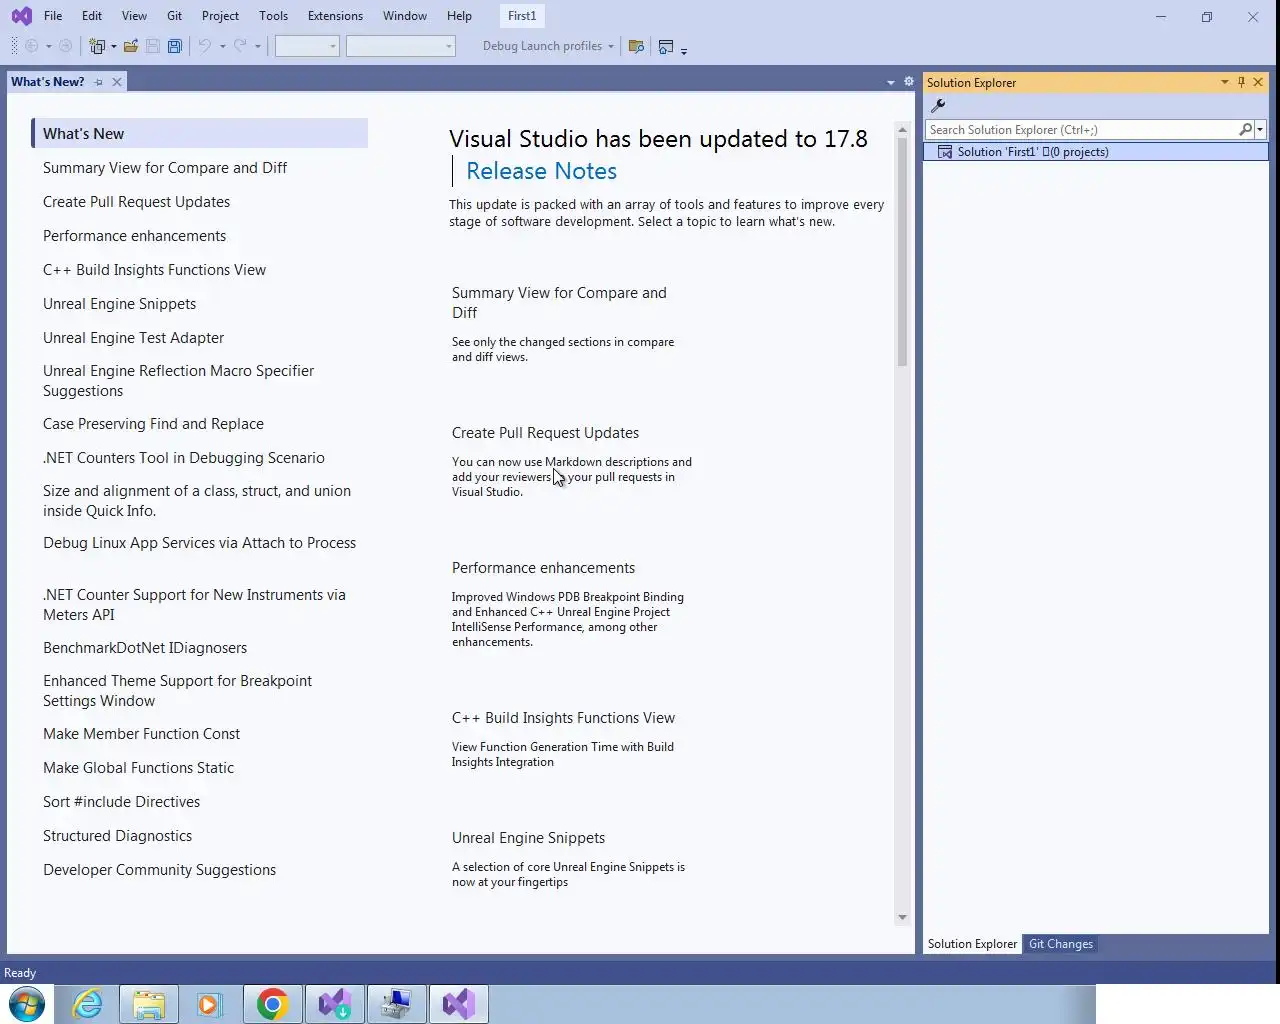Open the Navigate Backward history dropdown
The height and width of the screenshot is (1024, 1280).
click(48, 46)
